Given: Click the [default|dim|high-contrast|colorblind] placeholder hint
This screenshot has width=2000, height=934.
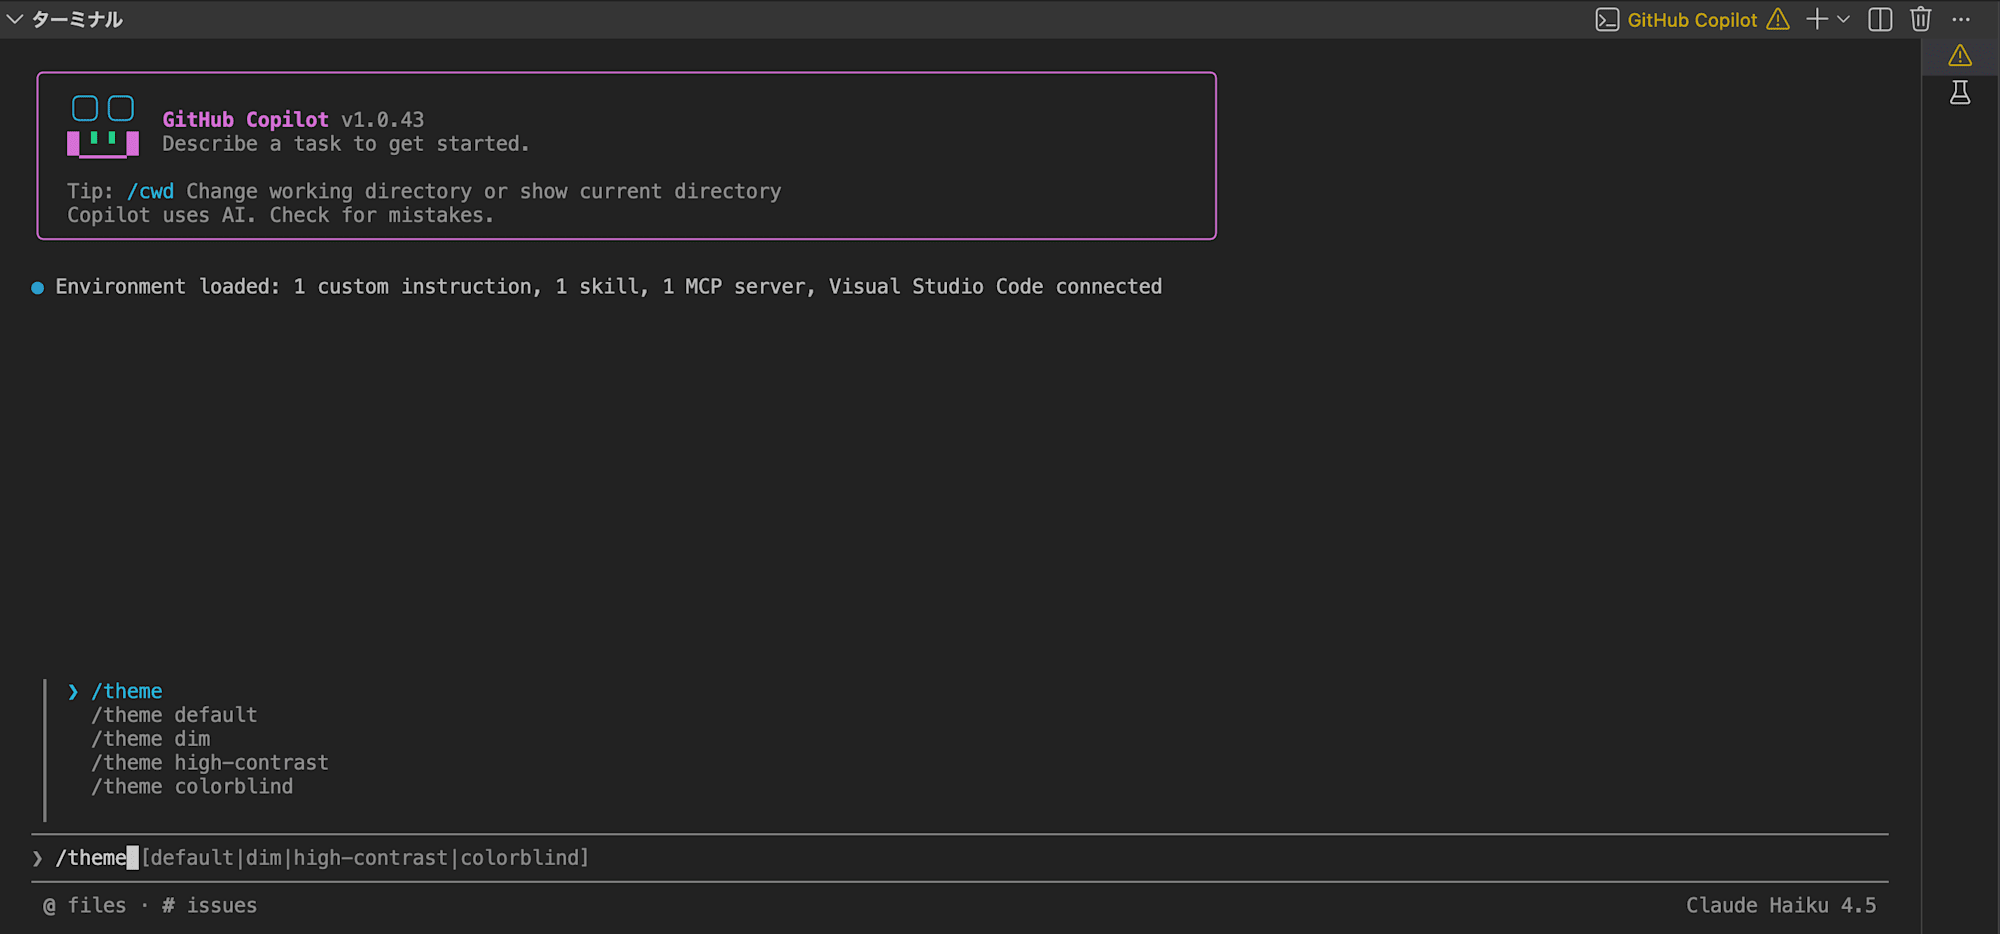Looking at the screenshot, I should click(x=365, y=858).
